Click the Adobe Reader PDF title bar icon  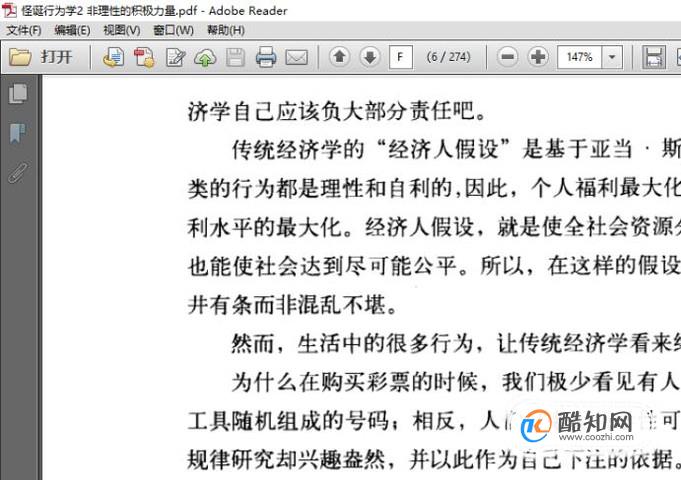click(10, 10)
